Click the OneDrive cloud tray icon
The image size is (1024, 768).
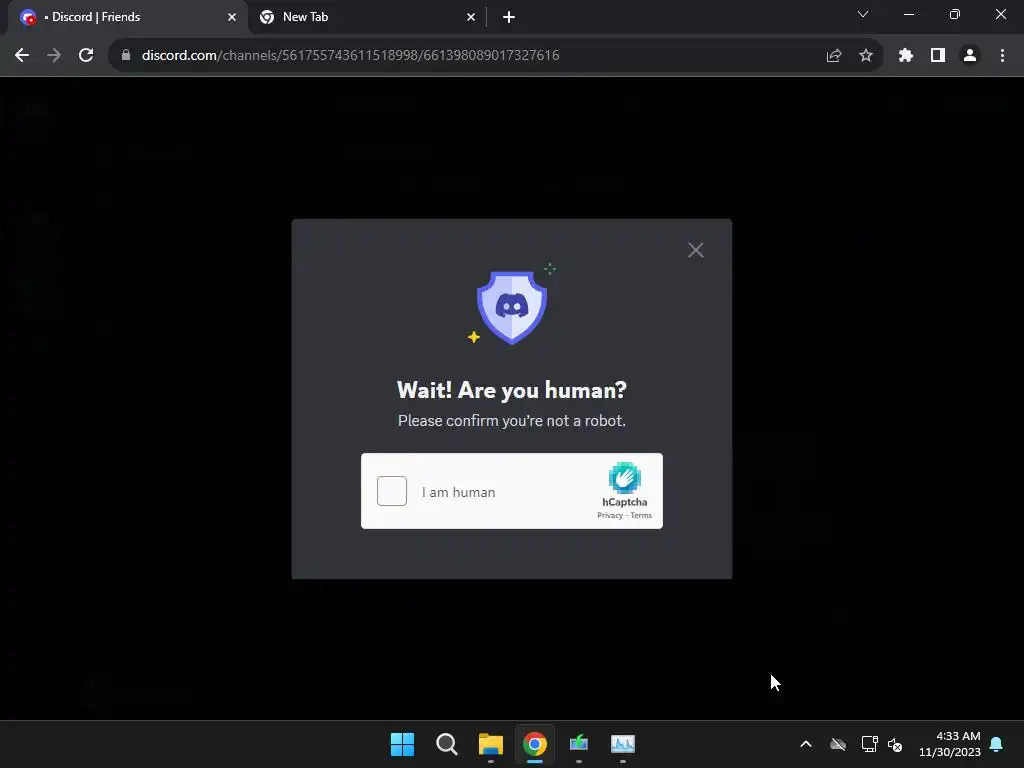pos(838,744)
